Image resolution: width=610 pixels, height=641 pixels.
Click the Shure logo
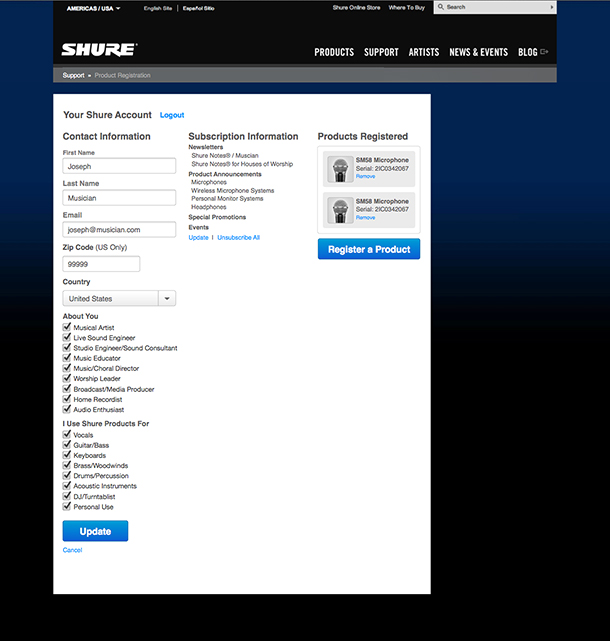[99, 50]
